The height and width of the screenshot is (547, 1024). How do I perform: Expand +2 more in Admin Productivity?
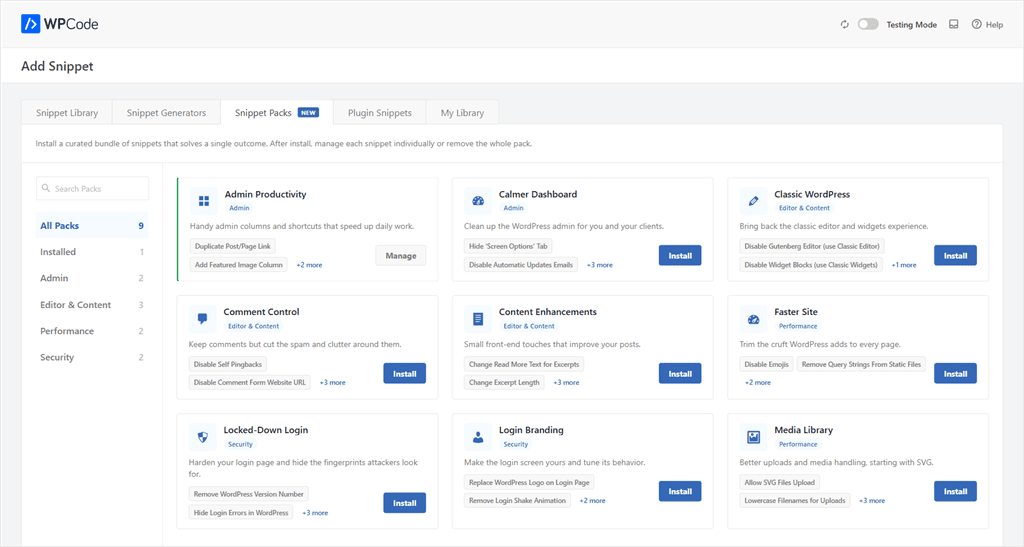coord(309,265)
